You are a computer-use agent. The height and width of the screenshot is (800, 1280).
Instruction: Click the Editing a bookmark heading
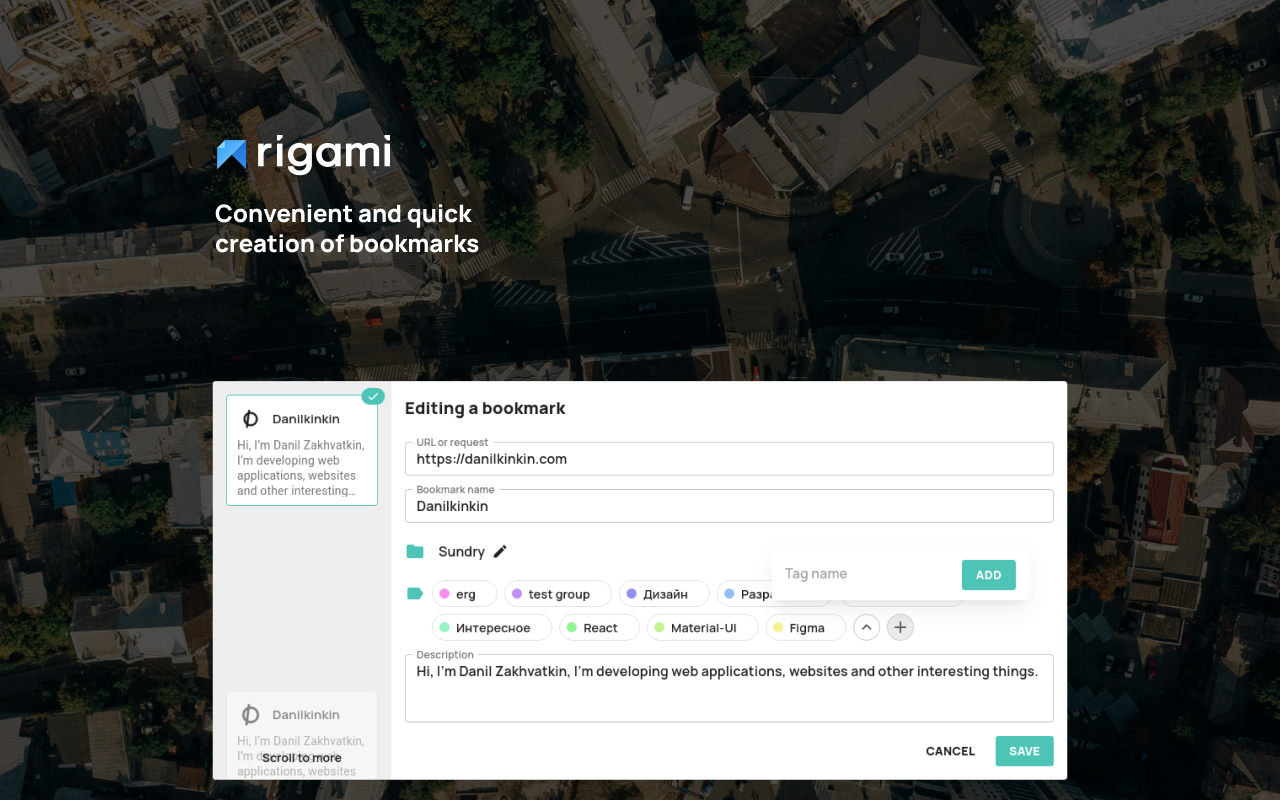point(485,408)
